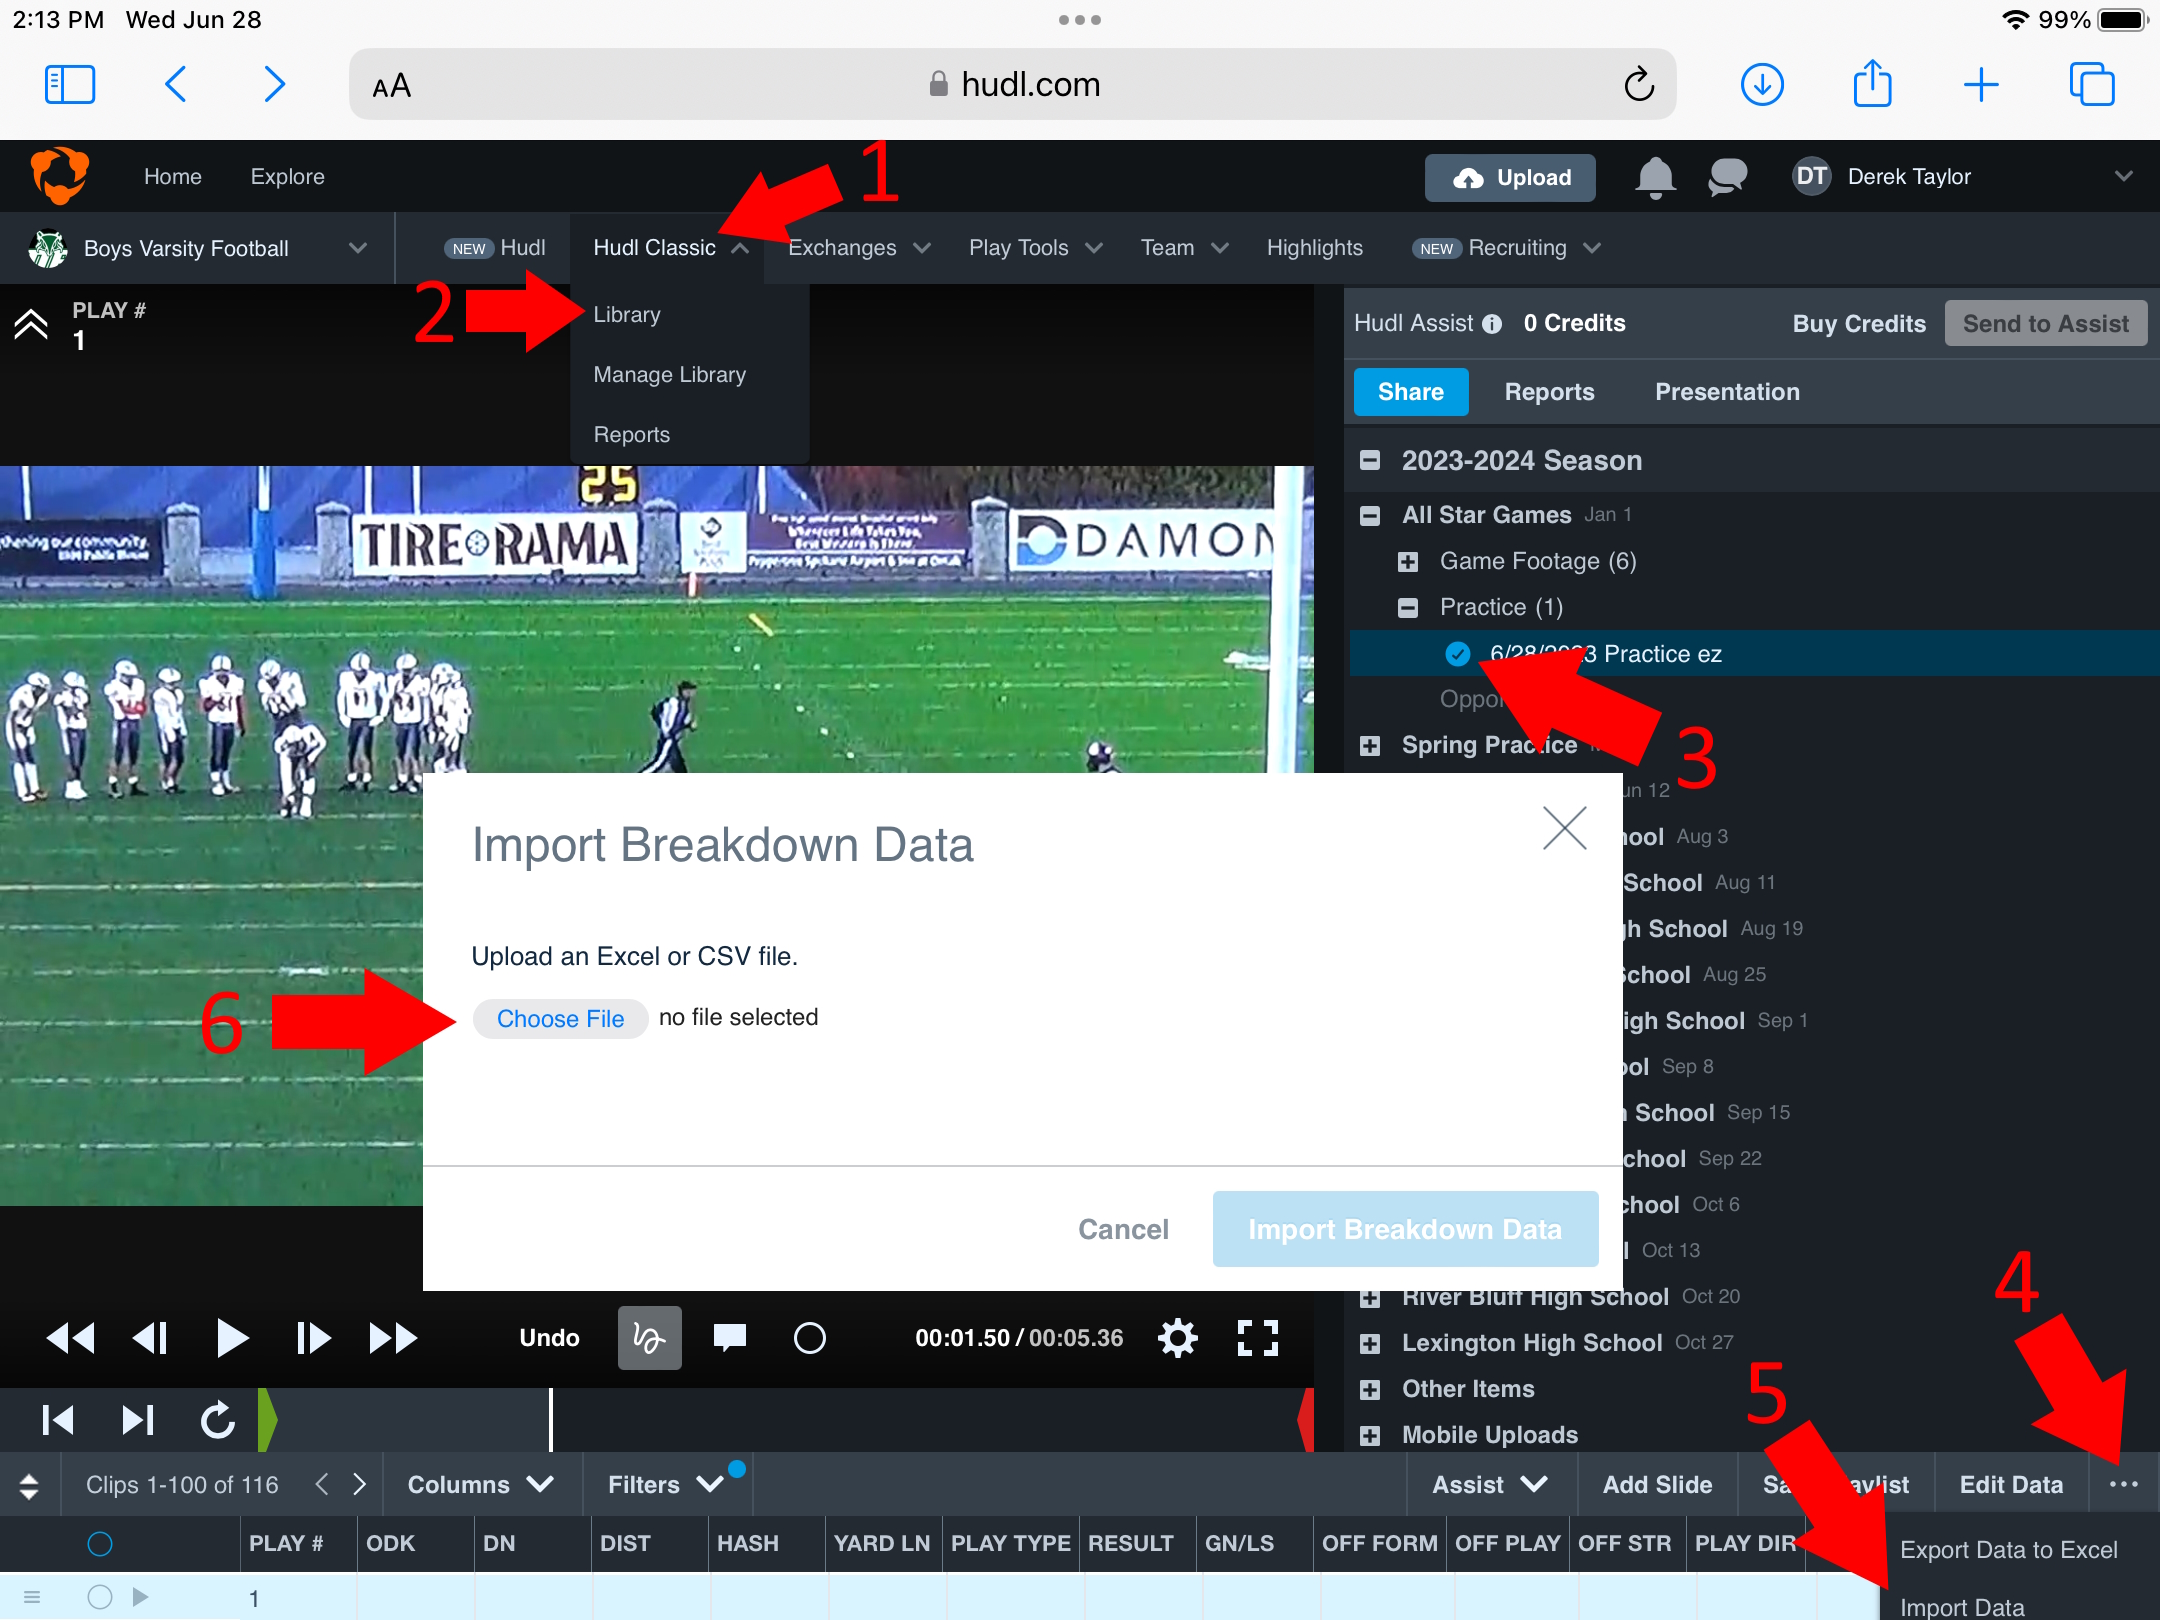
Task: Jump to the previous clip
Action: (58, 1420)
